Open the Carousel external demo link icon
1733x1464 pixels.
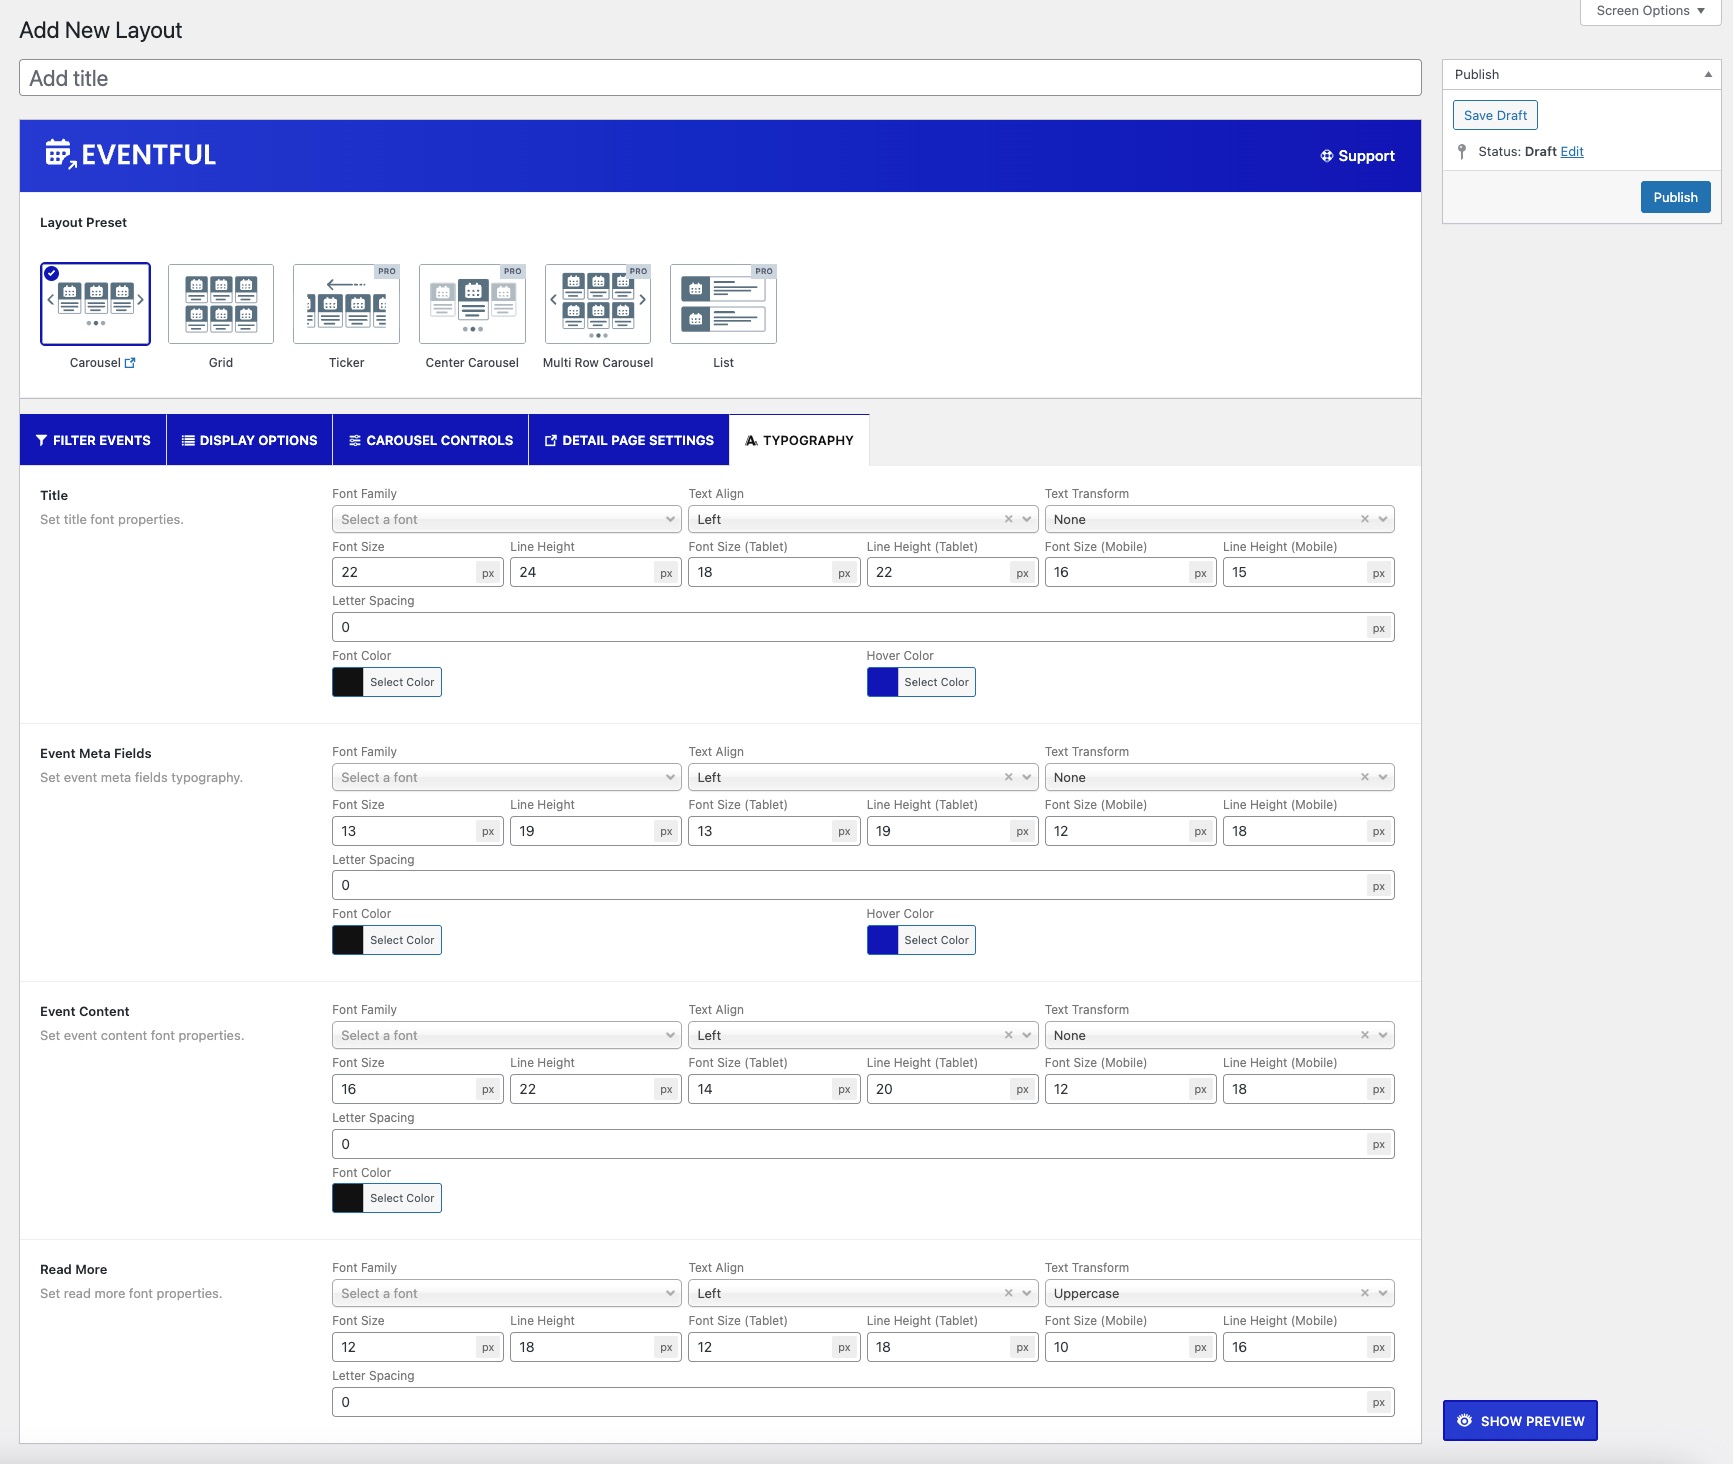tap(130, 363)
